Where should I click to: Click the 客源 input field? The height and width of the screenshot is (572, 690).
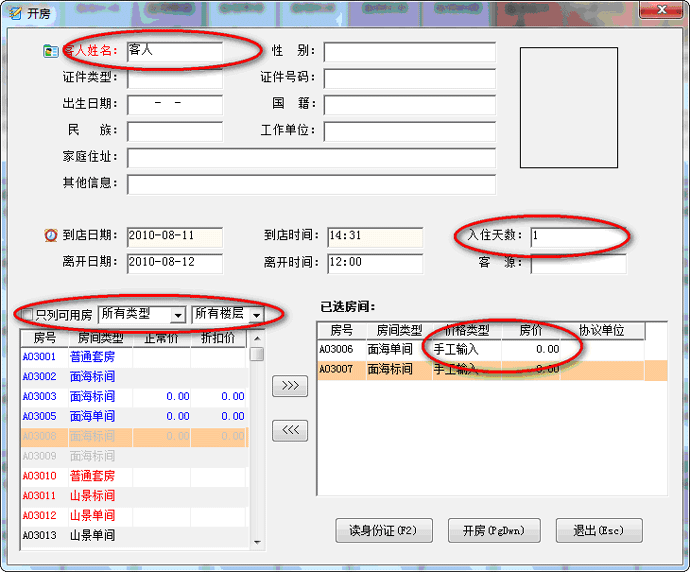[579, 264]
